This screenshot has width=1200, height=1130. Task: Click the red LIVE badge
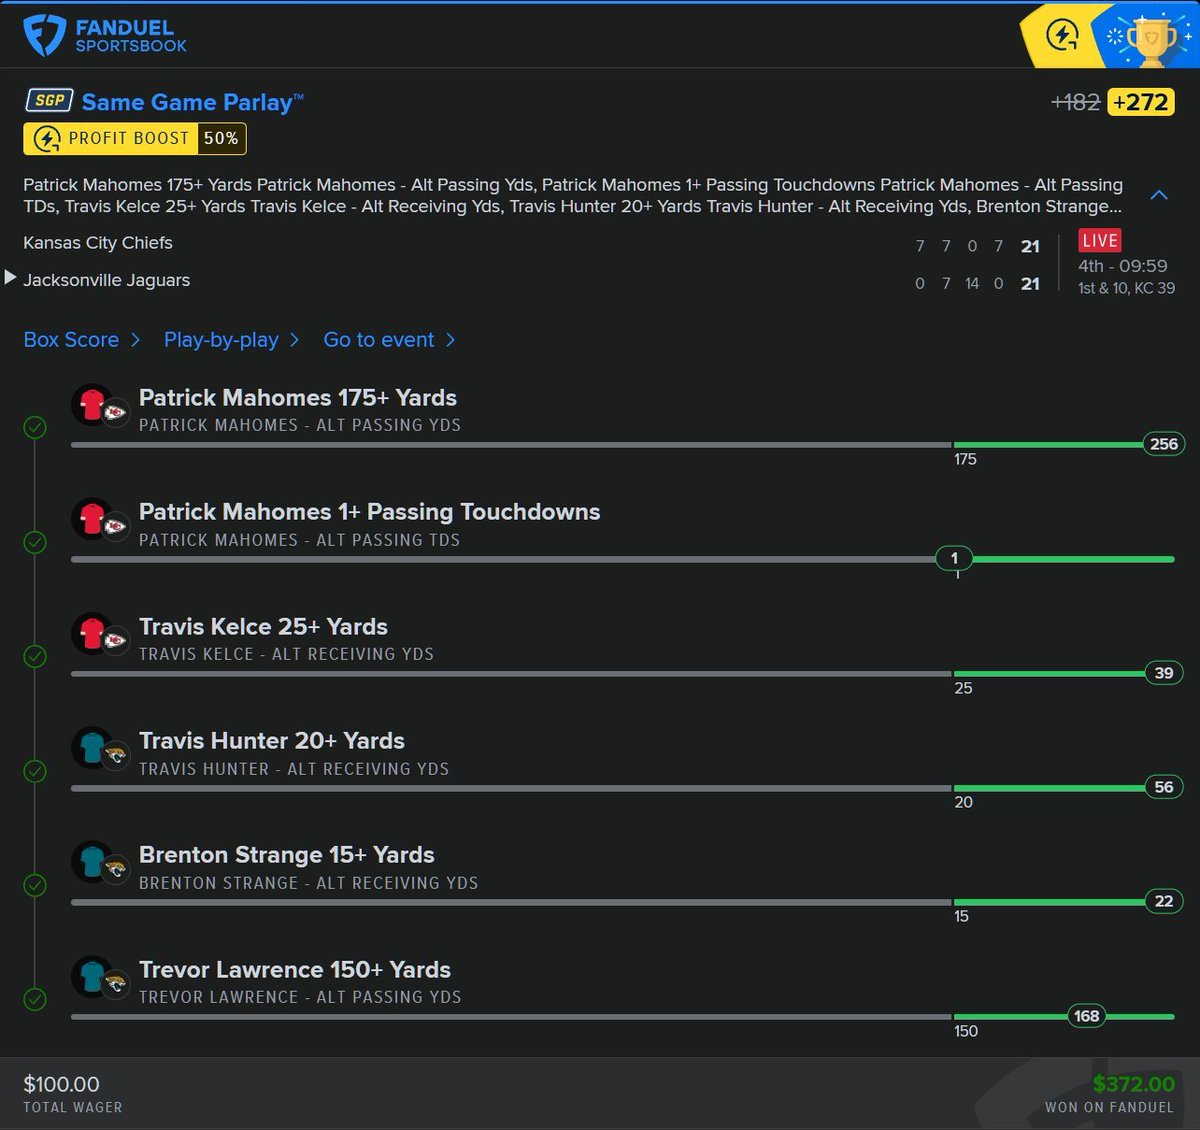coord(1100,240)
